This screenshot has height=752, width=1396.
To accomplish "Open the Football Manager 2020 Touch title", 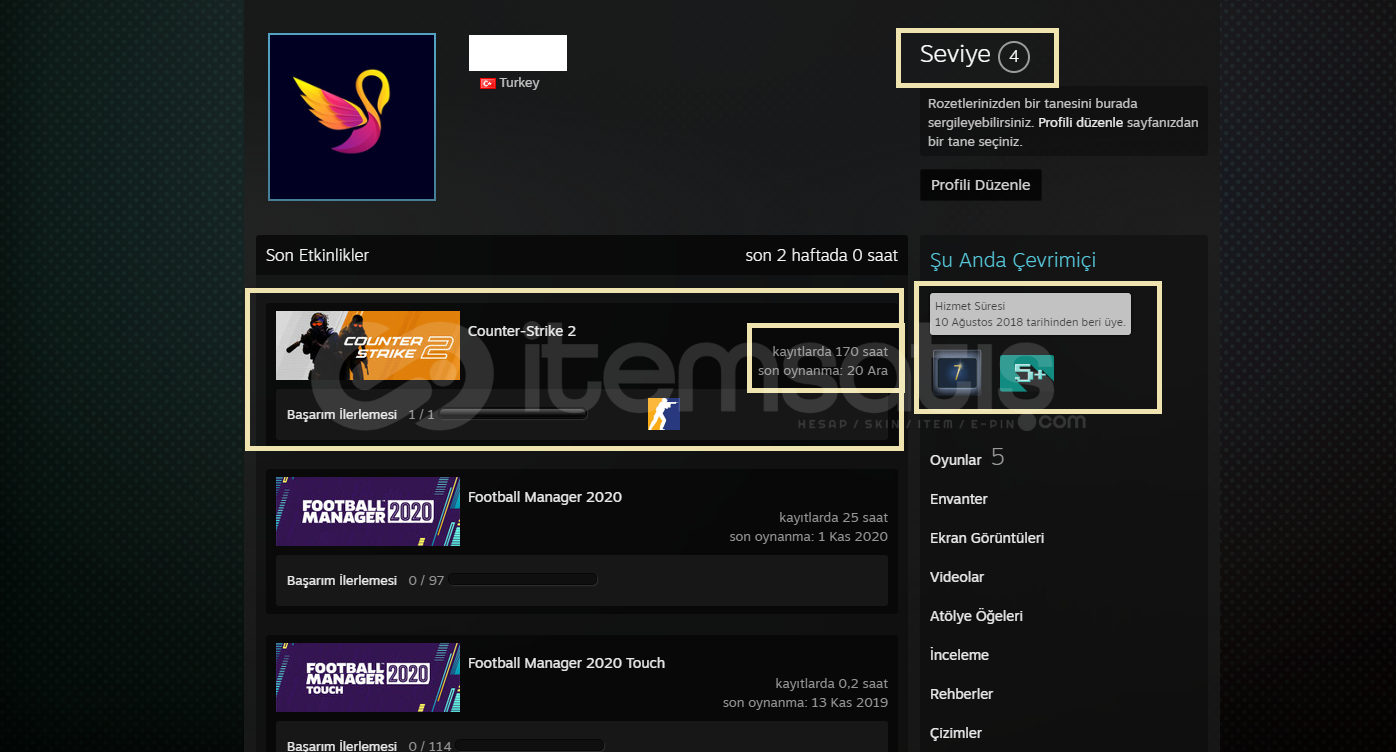I will pos(566,663).
